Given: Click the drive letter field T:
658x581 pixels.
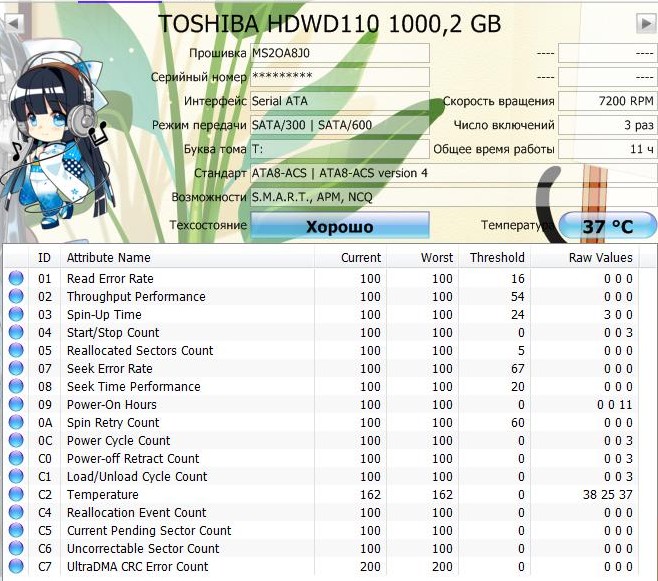Looking at the screenshot, I should pos(340,149).
